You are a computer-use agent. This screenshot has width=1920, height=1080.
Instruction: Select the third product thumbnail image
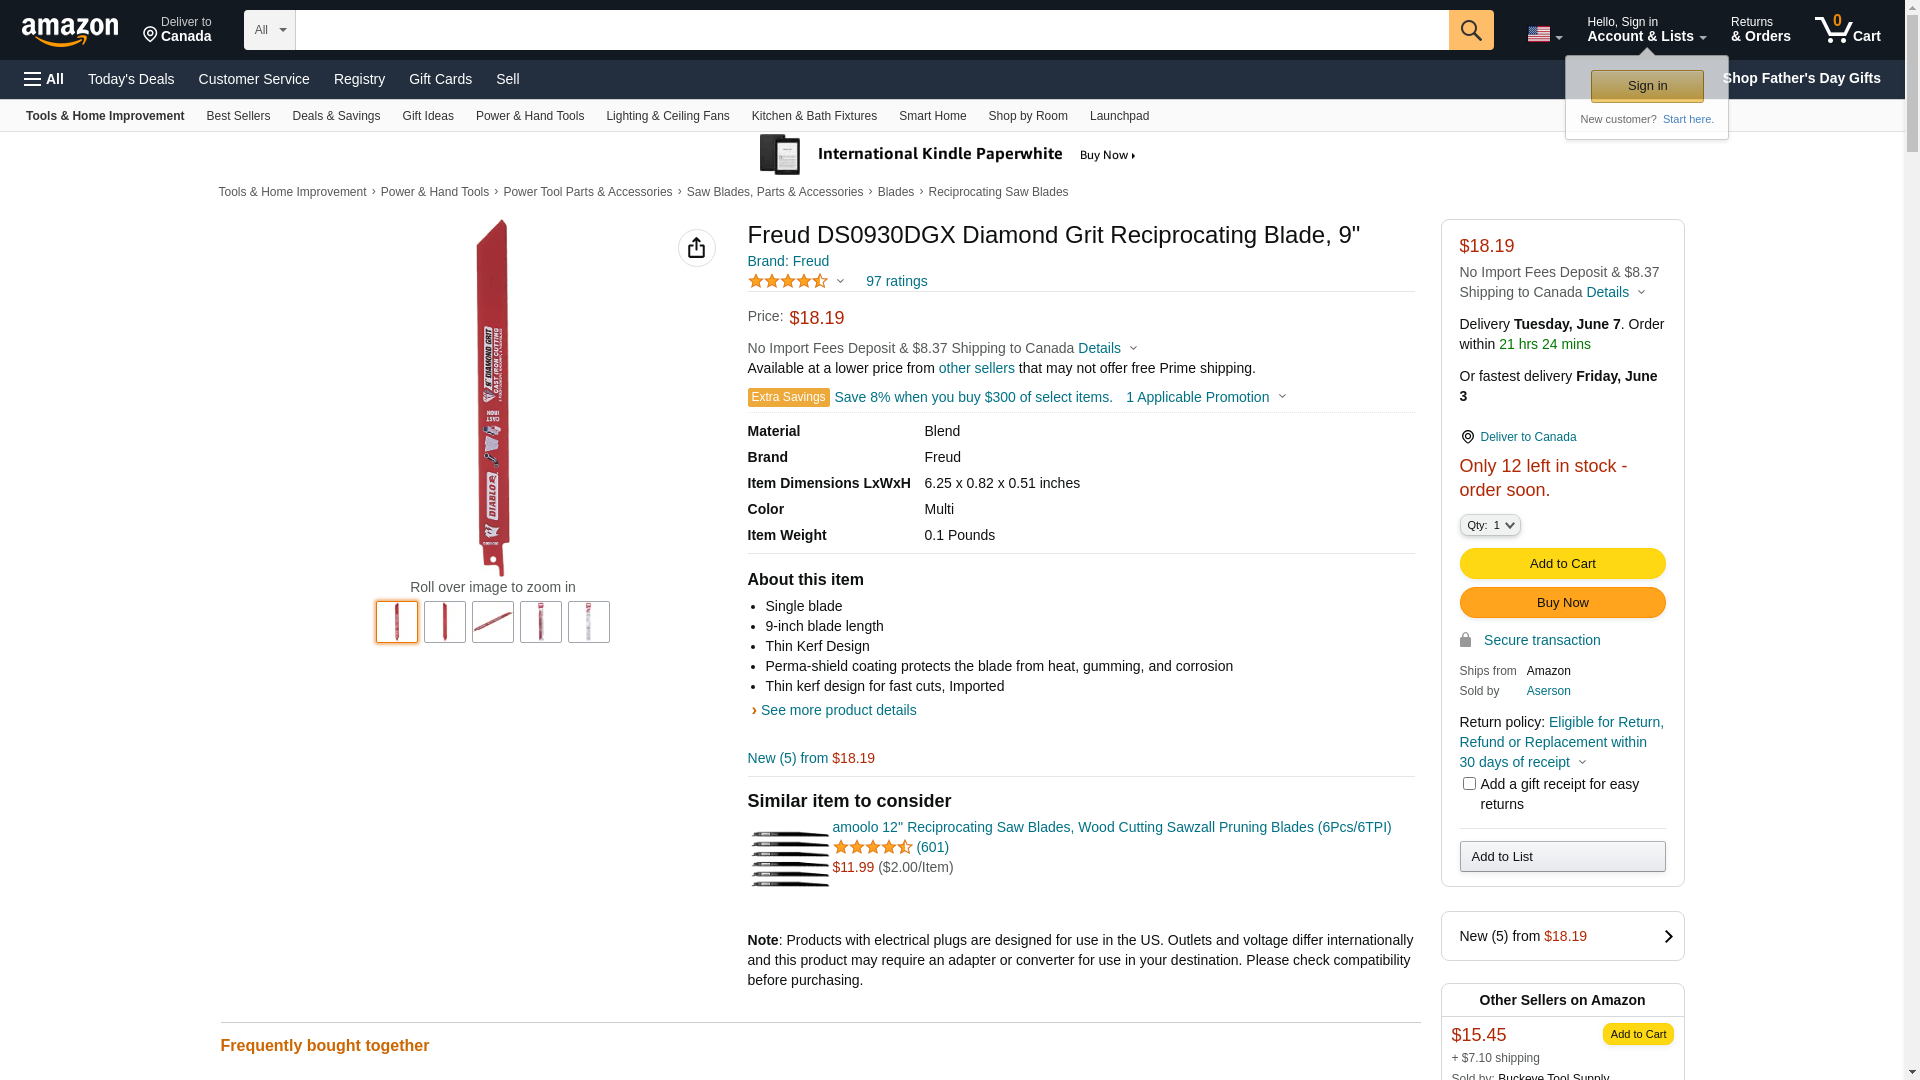[493, 622]
